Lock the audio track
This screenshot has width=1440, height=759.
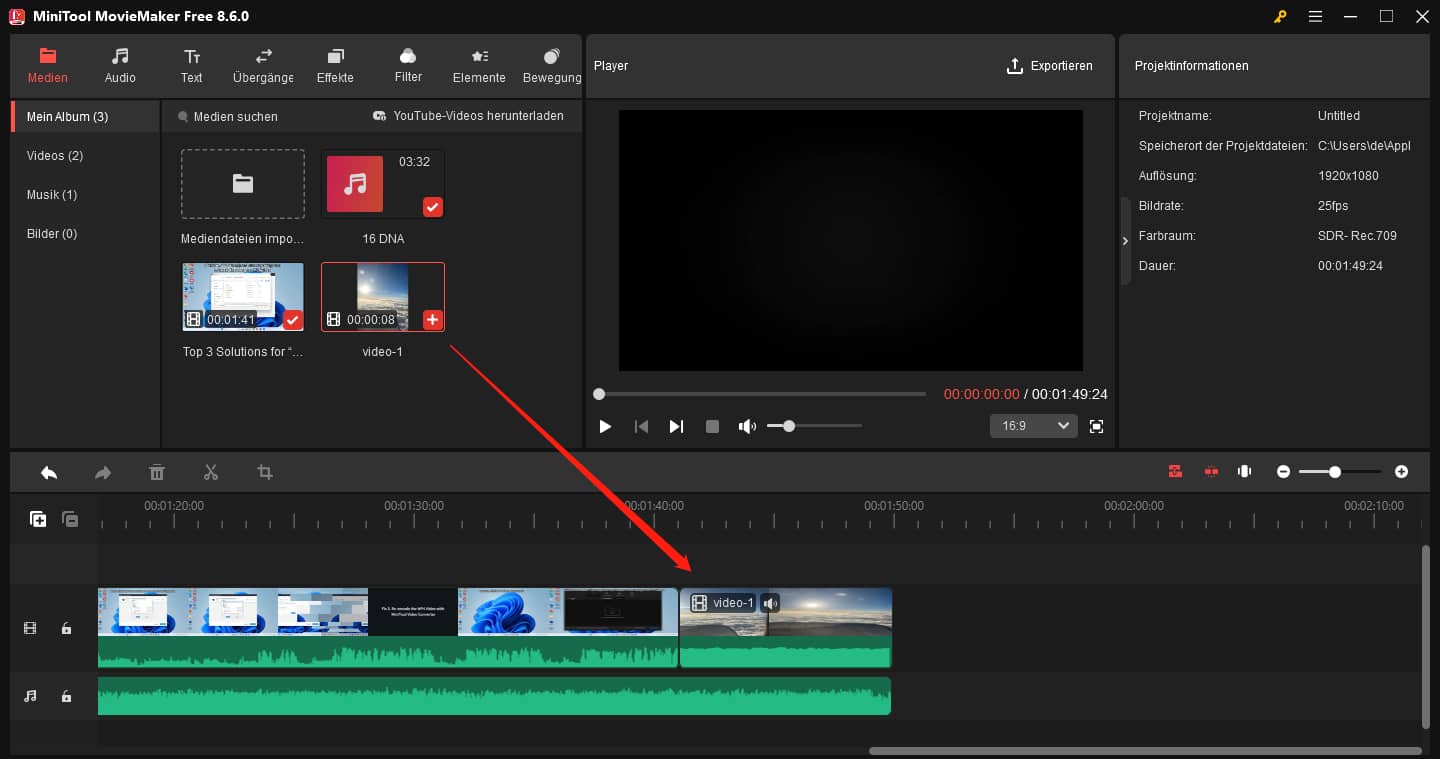[x=66, y=696]
